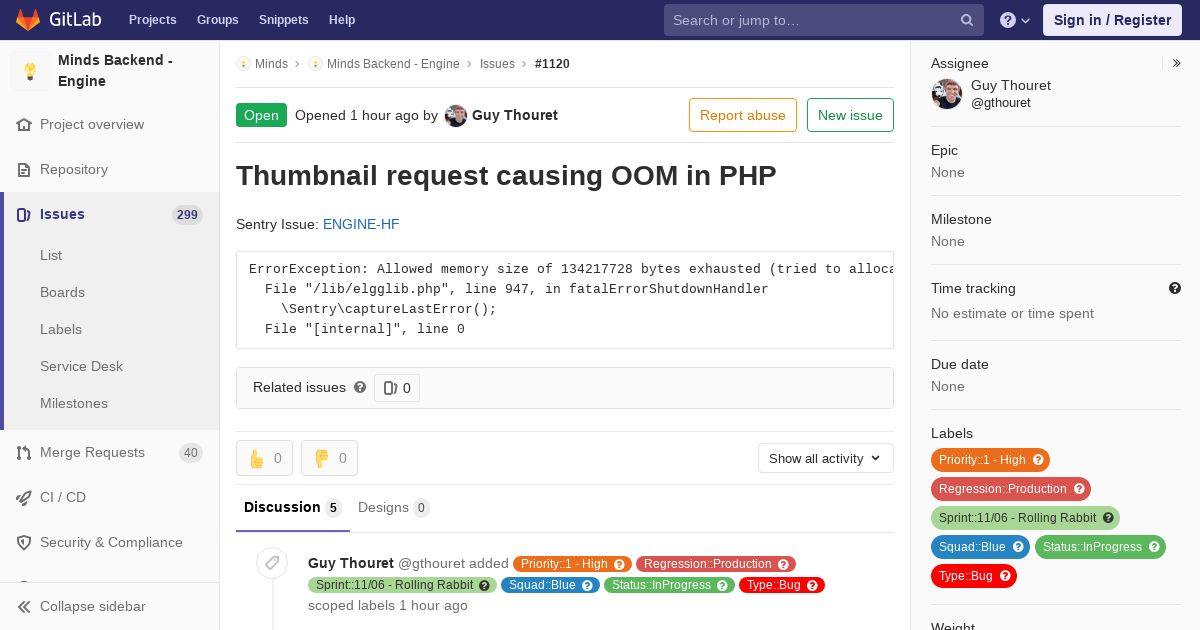Screen dimensions: 1200x630
Task: Click help icon on sidebar Type::Bug label
Action: coord(1005,576)
